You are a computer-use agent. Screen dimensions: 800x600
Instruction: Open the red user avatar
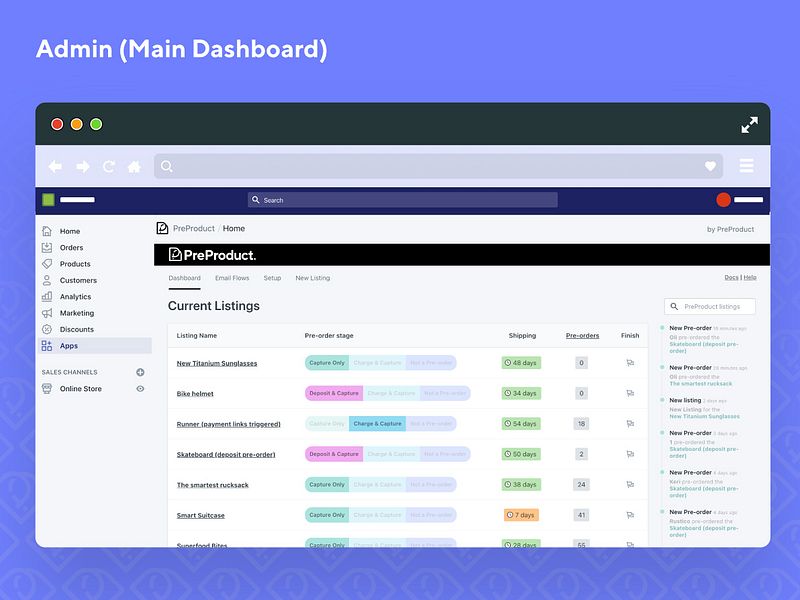723,200
